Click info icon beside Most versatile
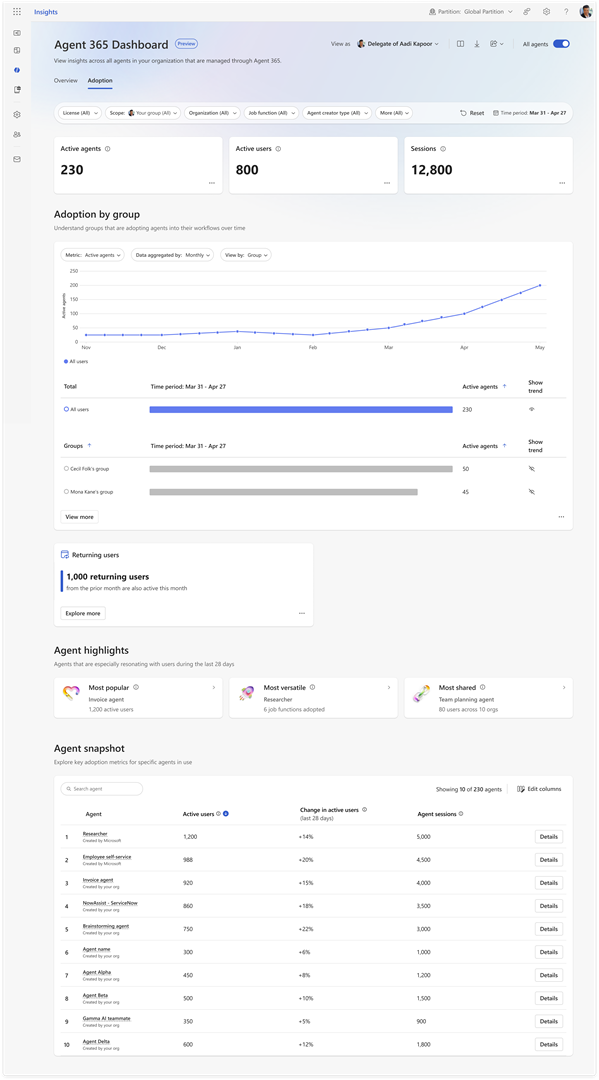 313,687
